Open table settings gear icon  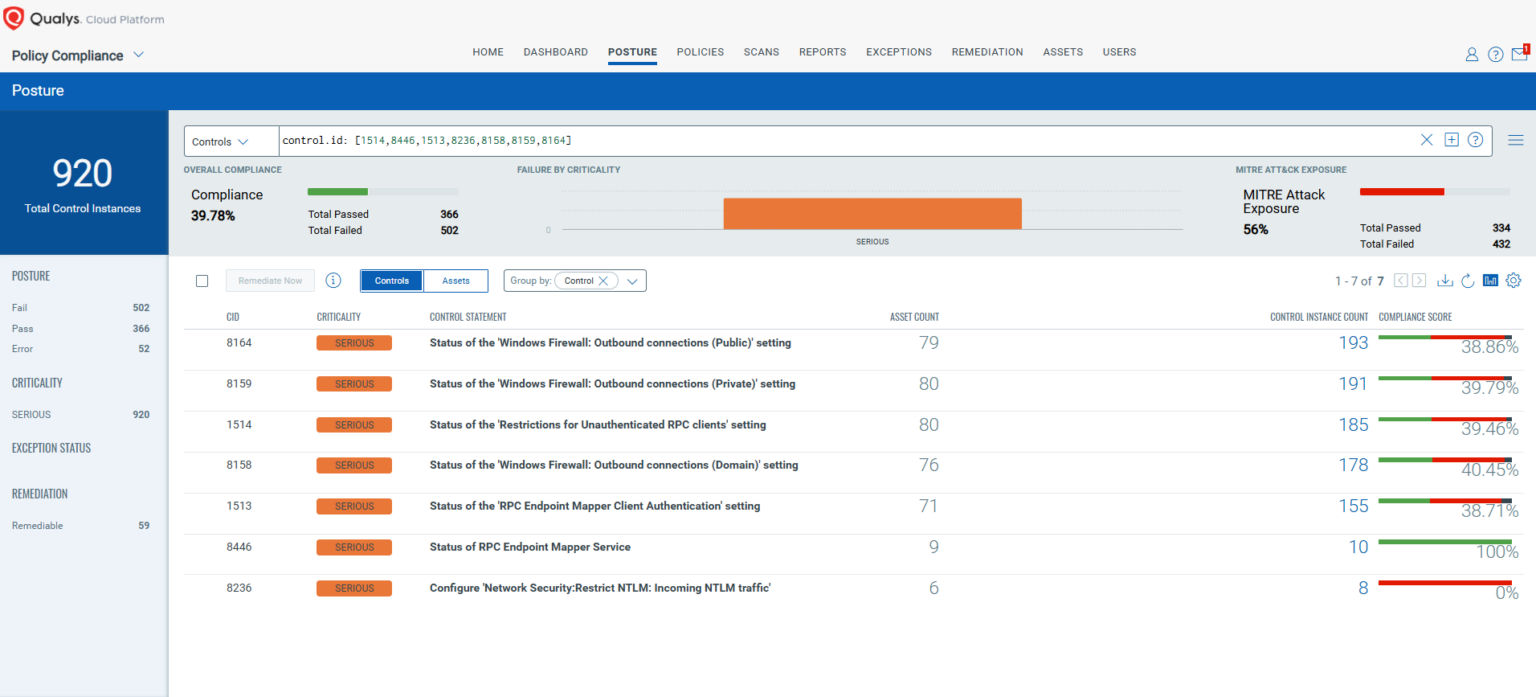click(x=1513, y=281)
